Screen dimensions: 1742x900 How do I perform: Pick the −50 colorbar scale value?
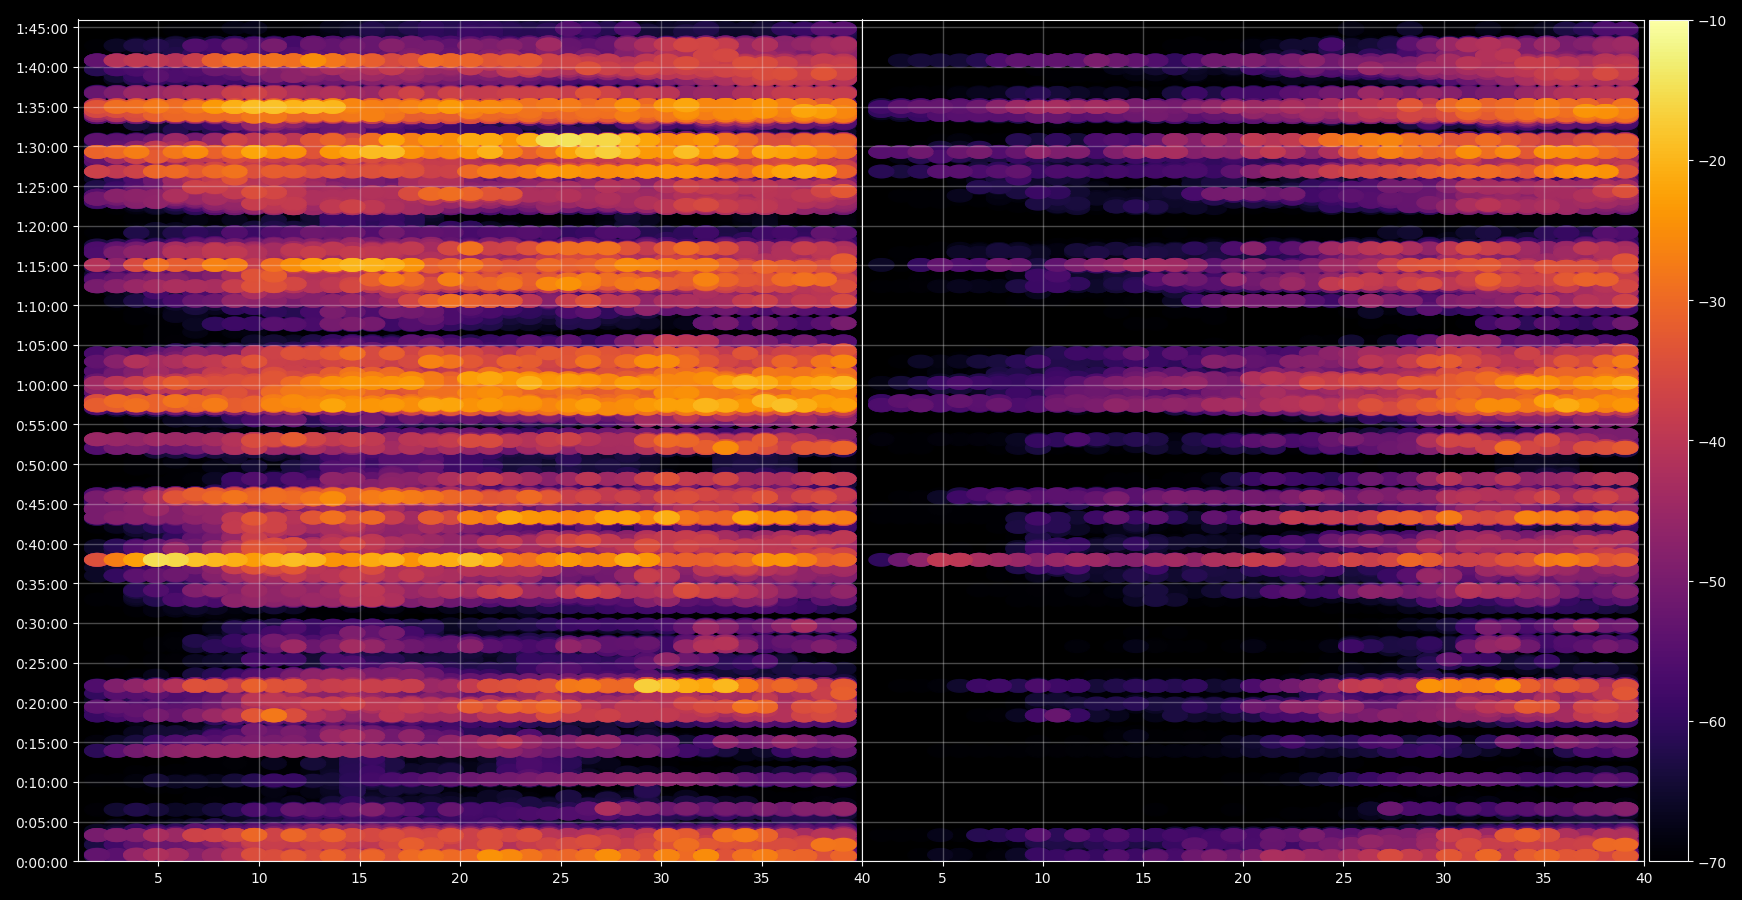coord(1711,581)
